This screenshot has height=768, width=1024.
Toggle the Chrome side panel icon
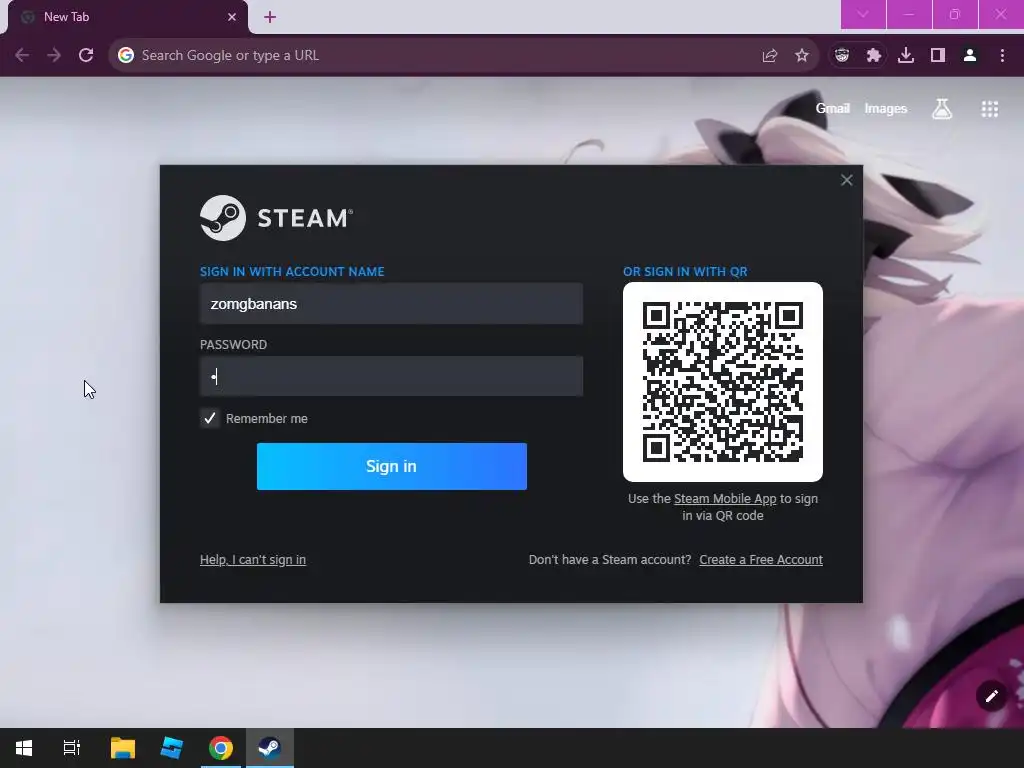(938, 56)
